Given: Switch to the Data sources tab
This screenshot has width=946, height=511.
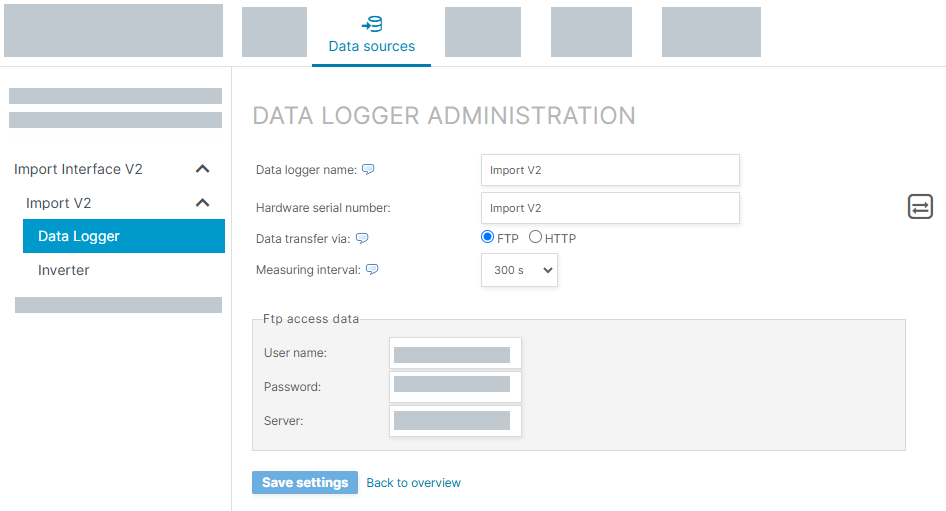Looking at the screenshot, I should 371,34.
